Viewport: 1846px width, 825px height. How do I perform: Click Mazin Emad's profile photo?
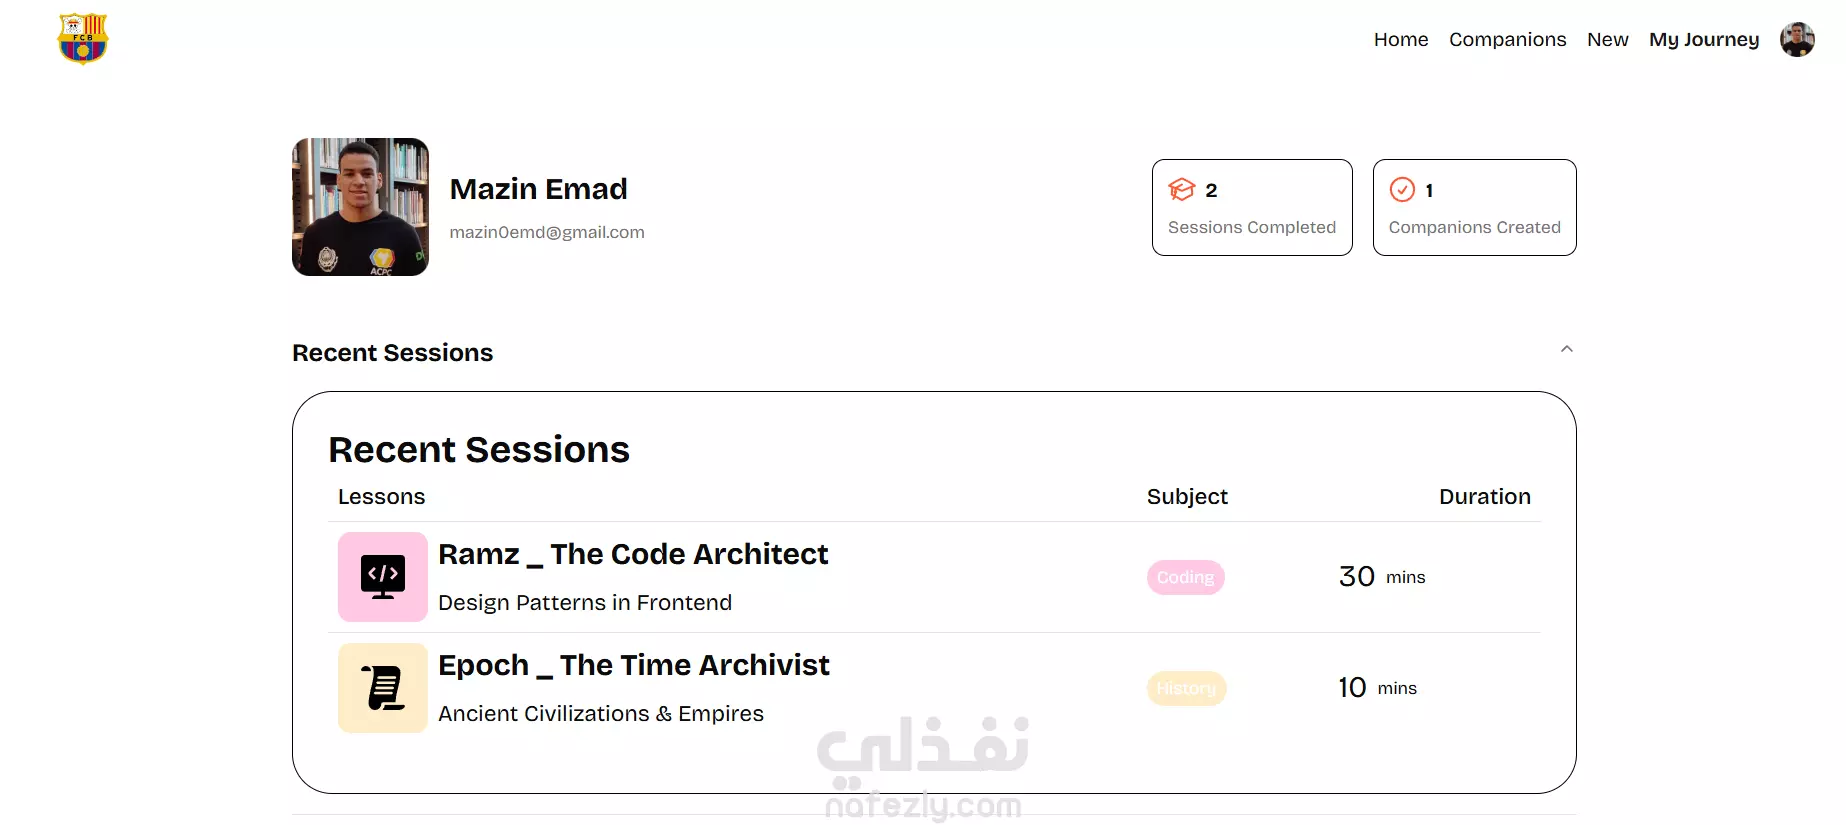[x=360, y=207]
